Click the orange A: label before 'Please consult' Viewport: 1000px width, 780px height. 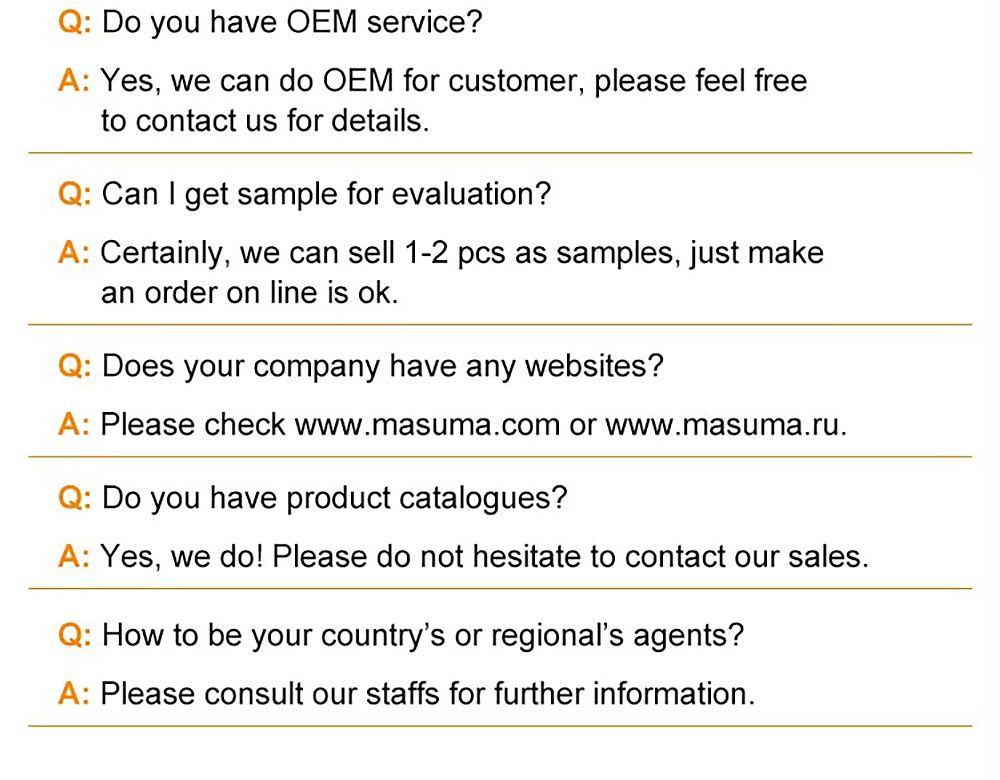(x=76, y=693)
